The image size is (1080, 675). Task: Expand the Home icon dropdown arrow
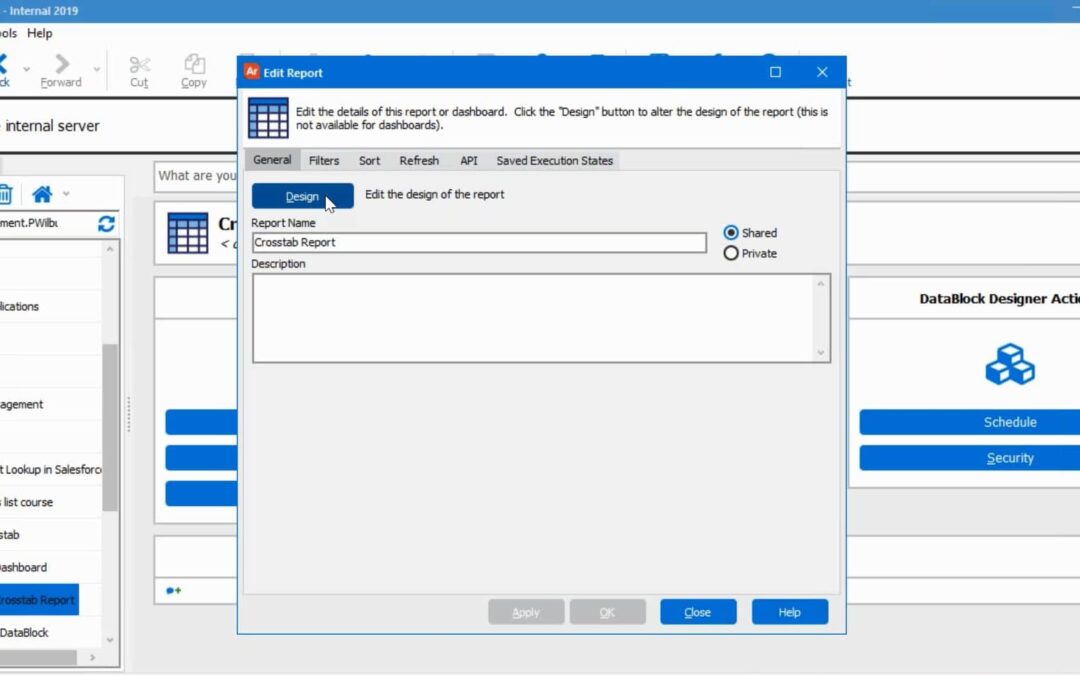66,194
